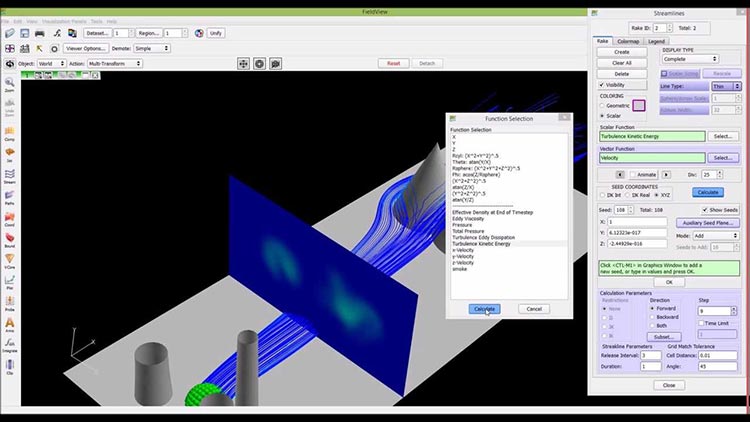The width and height of the screenshot is (750, 422).
Task: Select the Backward direction radio button
Action: point(652,317)
